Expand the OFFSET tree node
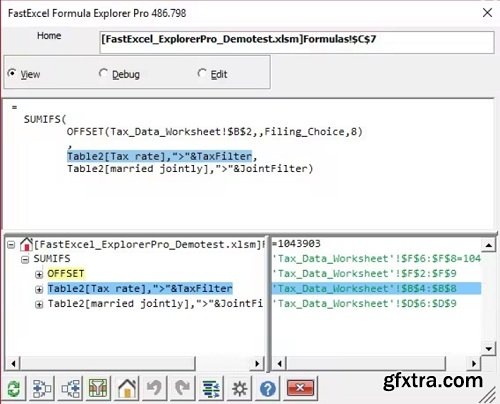Screen dimensions: 500x404 coord(39,274)
